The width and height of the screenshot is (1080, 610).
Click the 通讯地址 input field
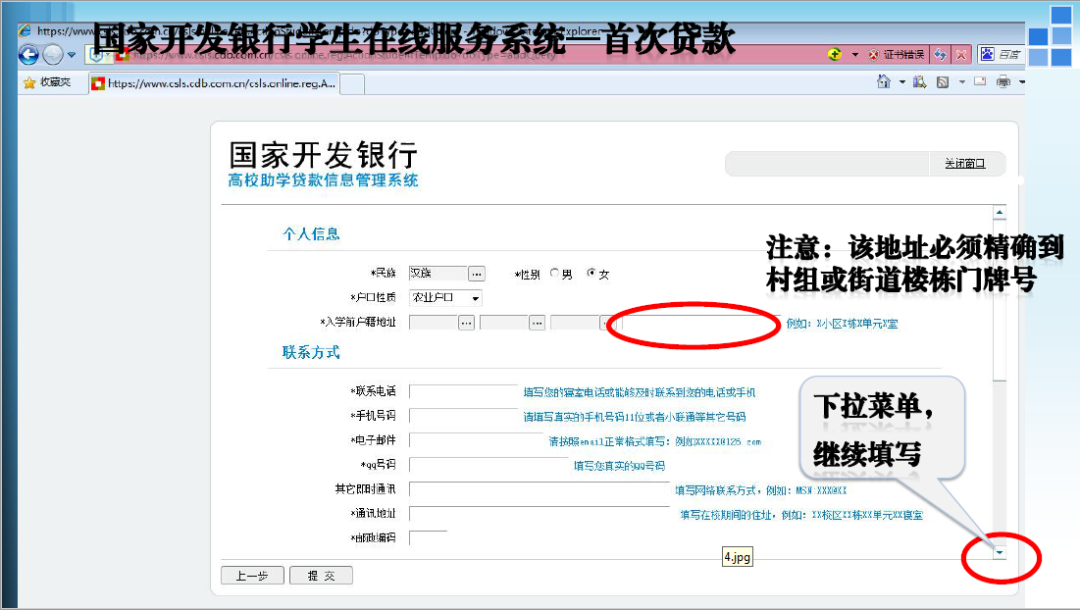coord(539,514)
